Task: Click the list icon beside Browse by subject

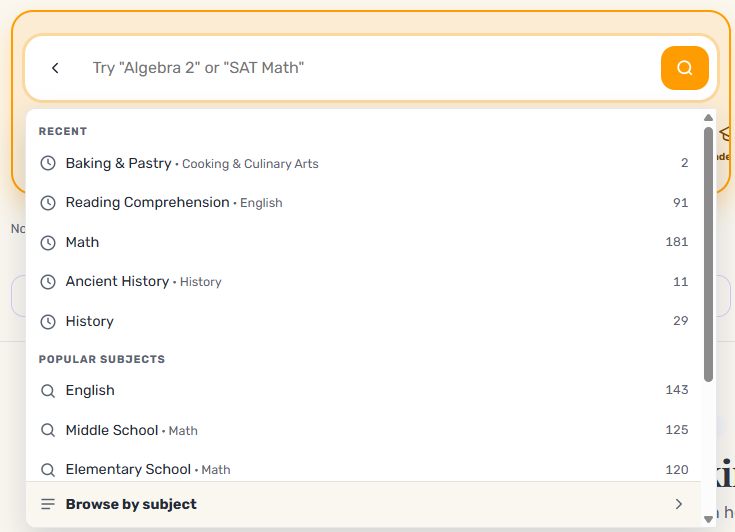Action: [x=48, y=504]
